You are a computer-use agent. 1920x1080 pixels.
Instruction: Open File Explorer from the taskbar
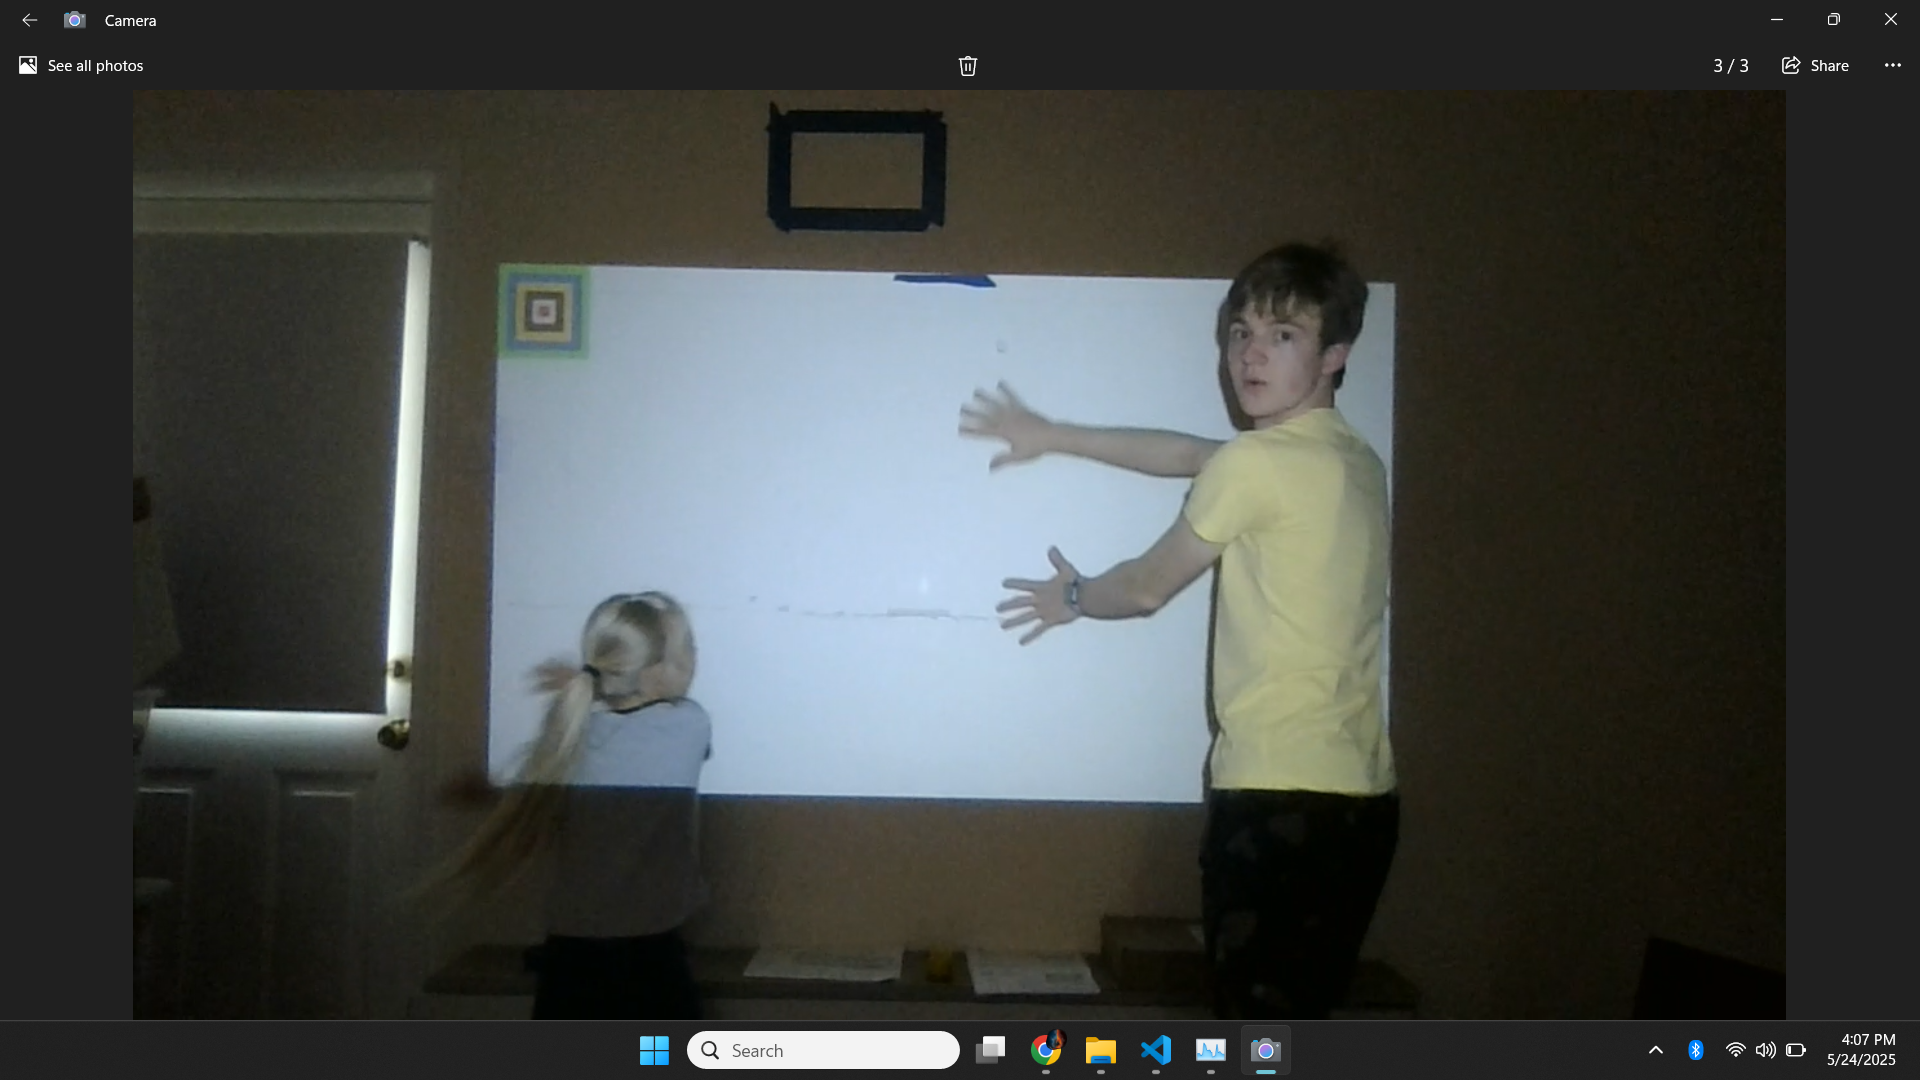1100,1050
